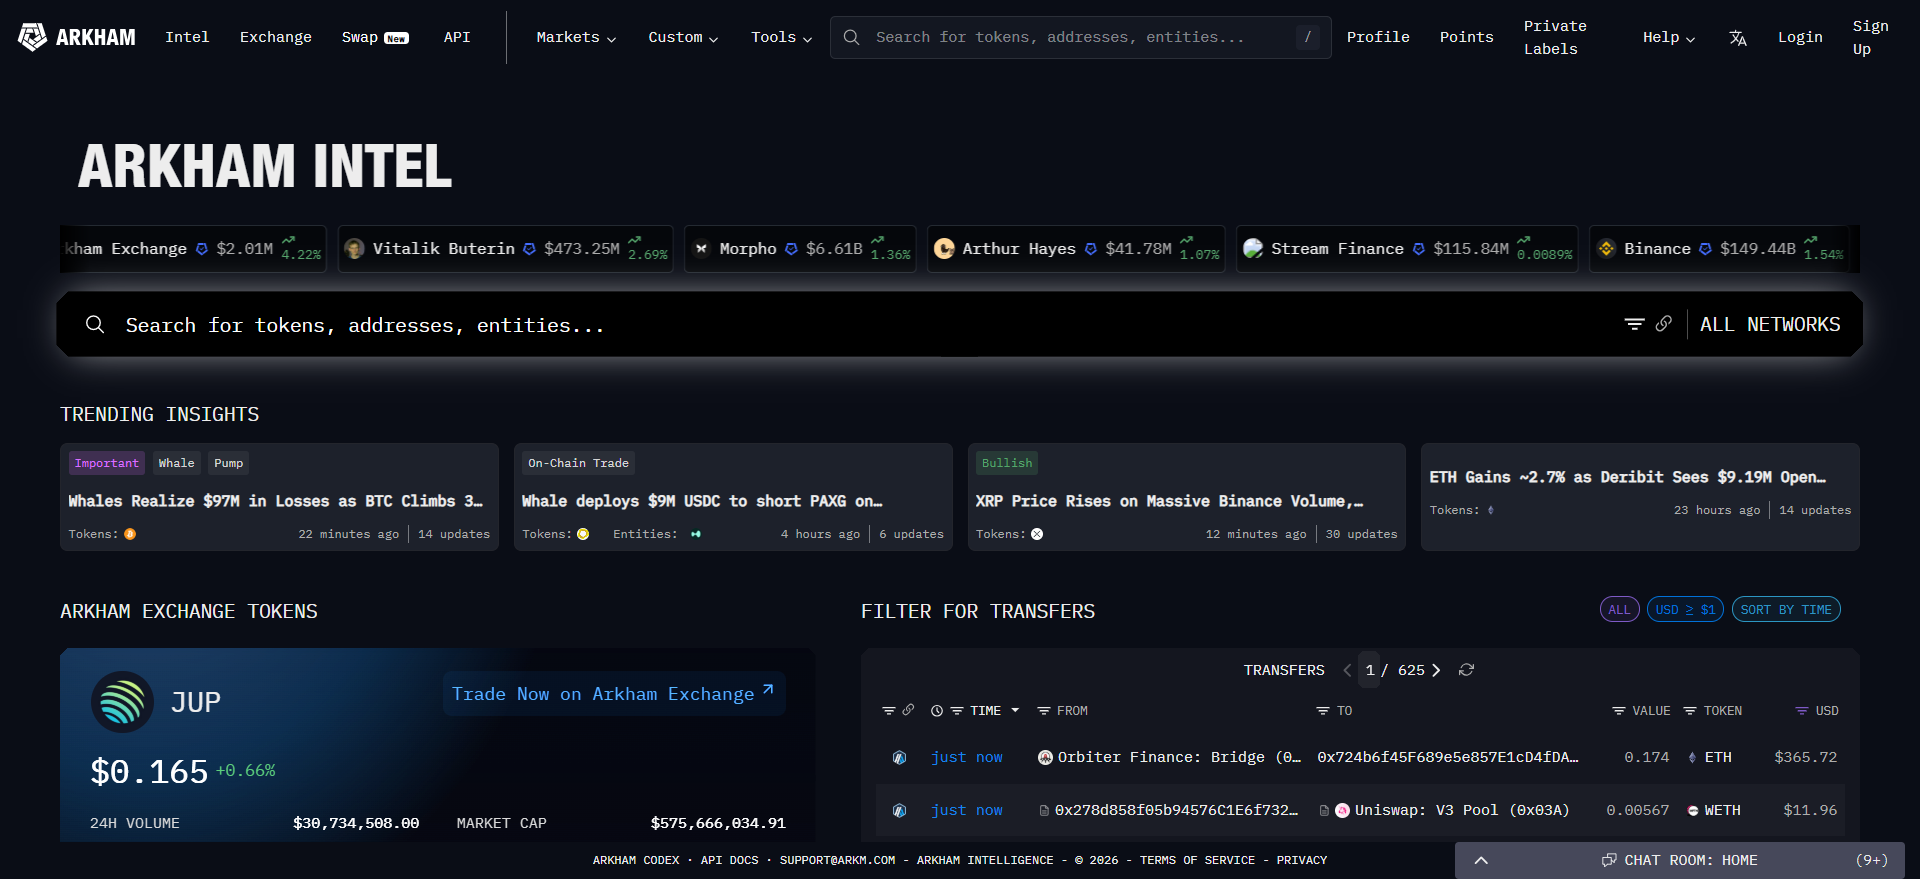Click the XRP token icon in Bullish insight
Image resolution: width=1920 pixels, height=879 pixels.
pos(1037,534)
